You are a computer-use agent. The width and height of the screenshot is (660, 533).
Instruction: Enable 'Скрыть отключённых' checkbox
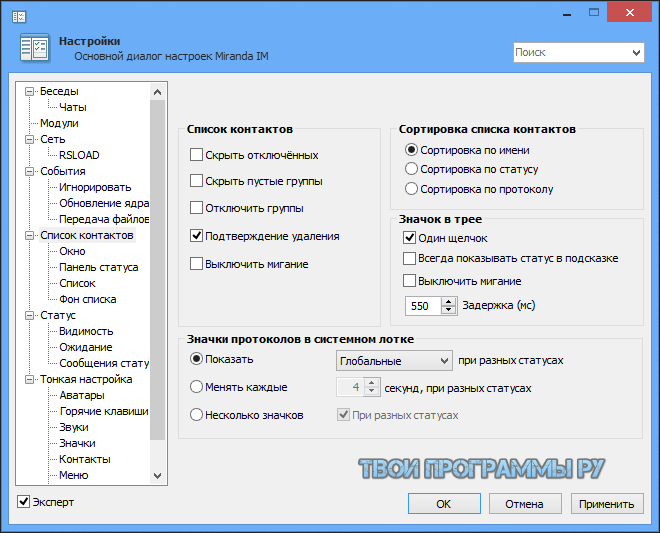197,155
